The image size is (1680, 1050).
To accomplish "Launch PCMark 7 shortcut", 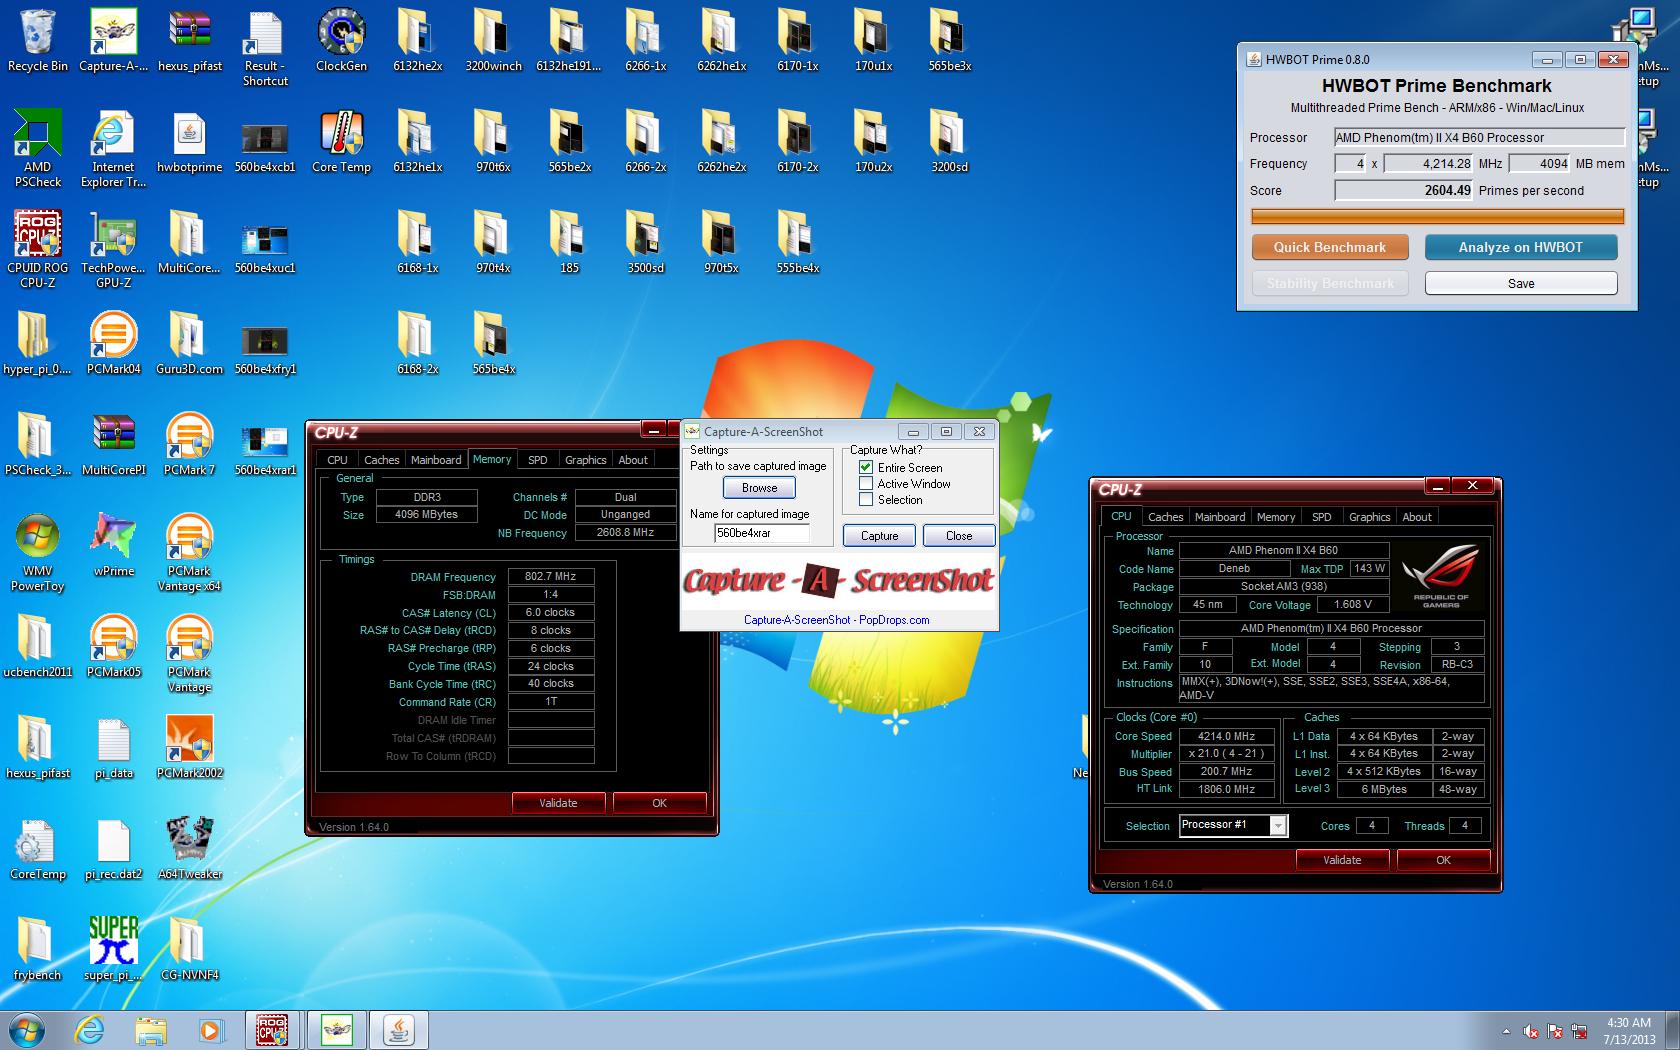I will pos(189,445).
